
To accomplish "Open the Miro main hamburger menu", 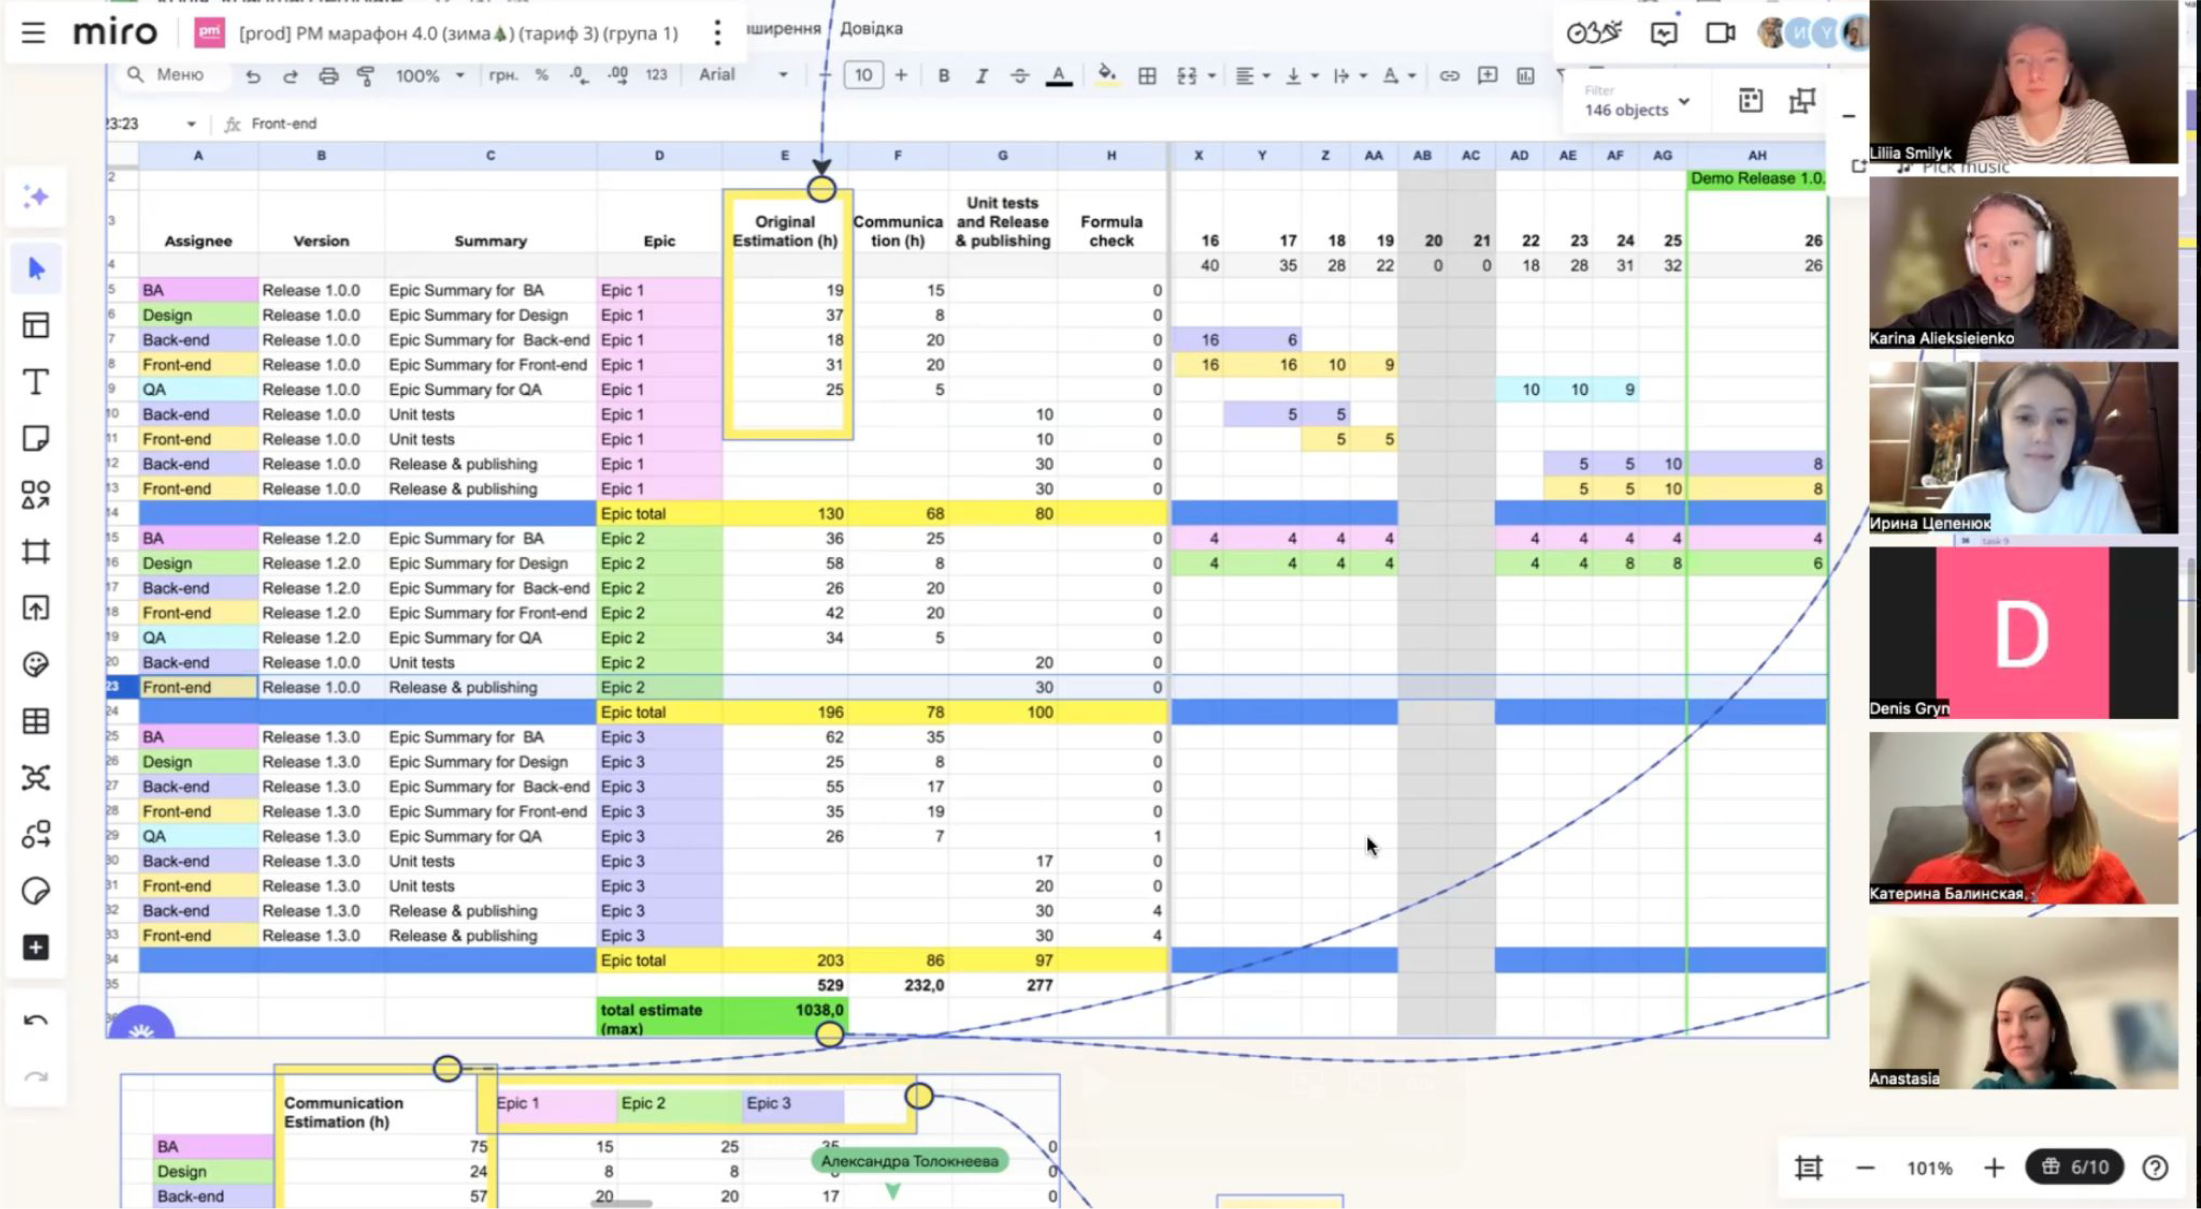I will (x=33, y=33).
